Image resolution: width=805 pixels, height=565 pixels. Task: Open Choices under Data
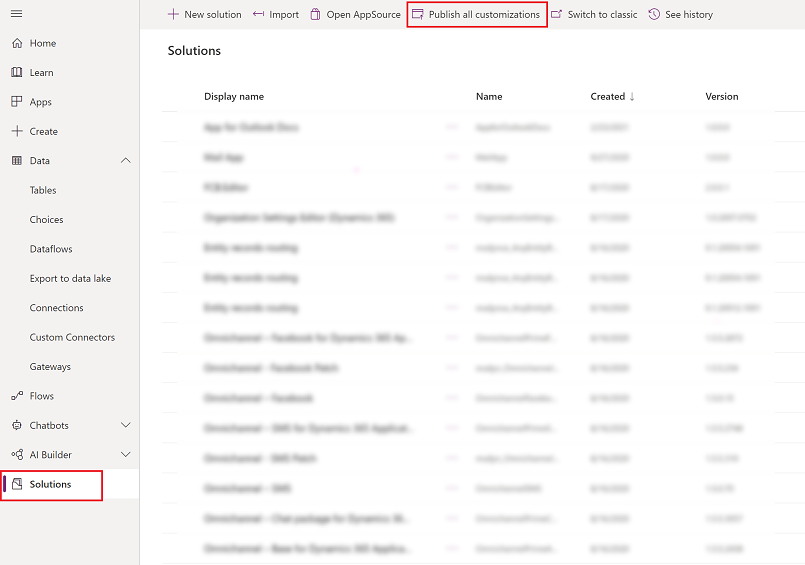pos(47,220)
